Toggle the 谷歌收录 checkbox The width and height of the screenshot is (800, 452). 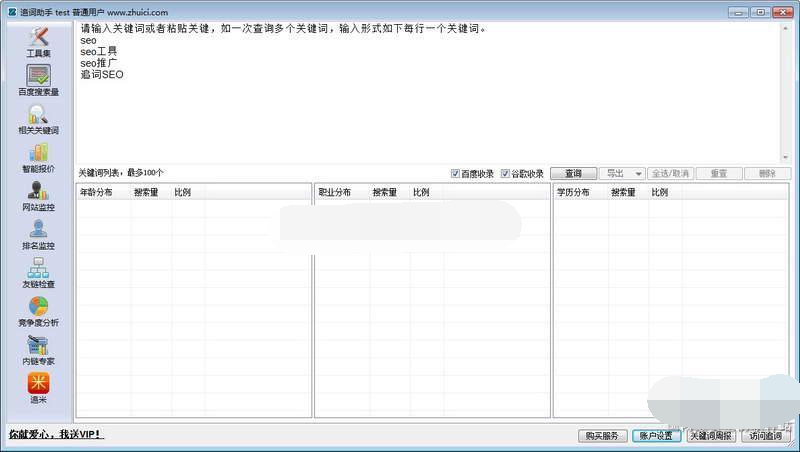click(505, 173)
